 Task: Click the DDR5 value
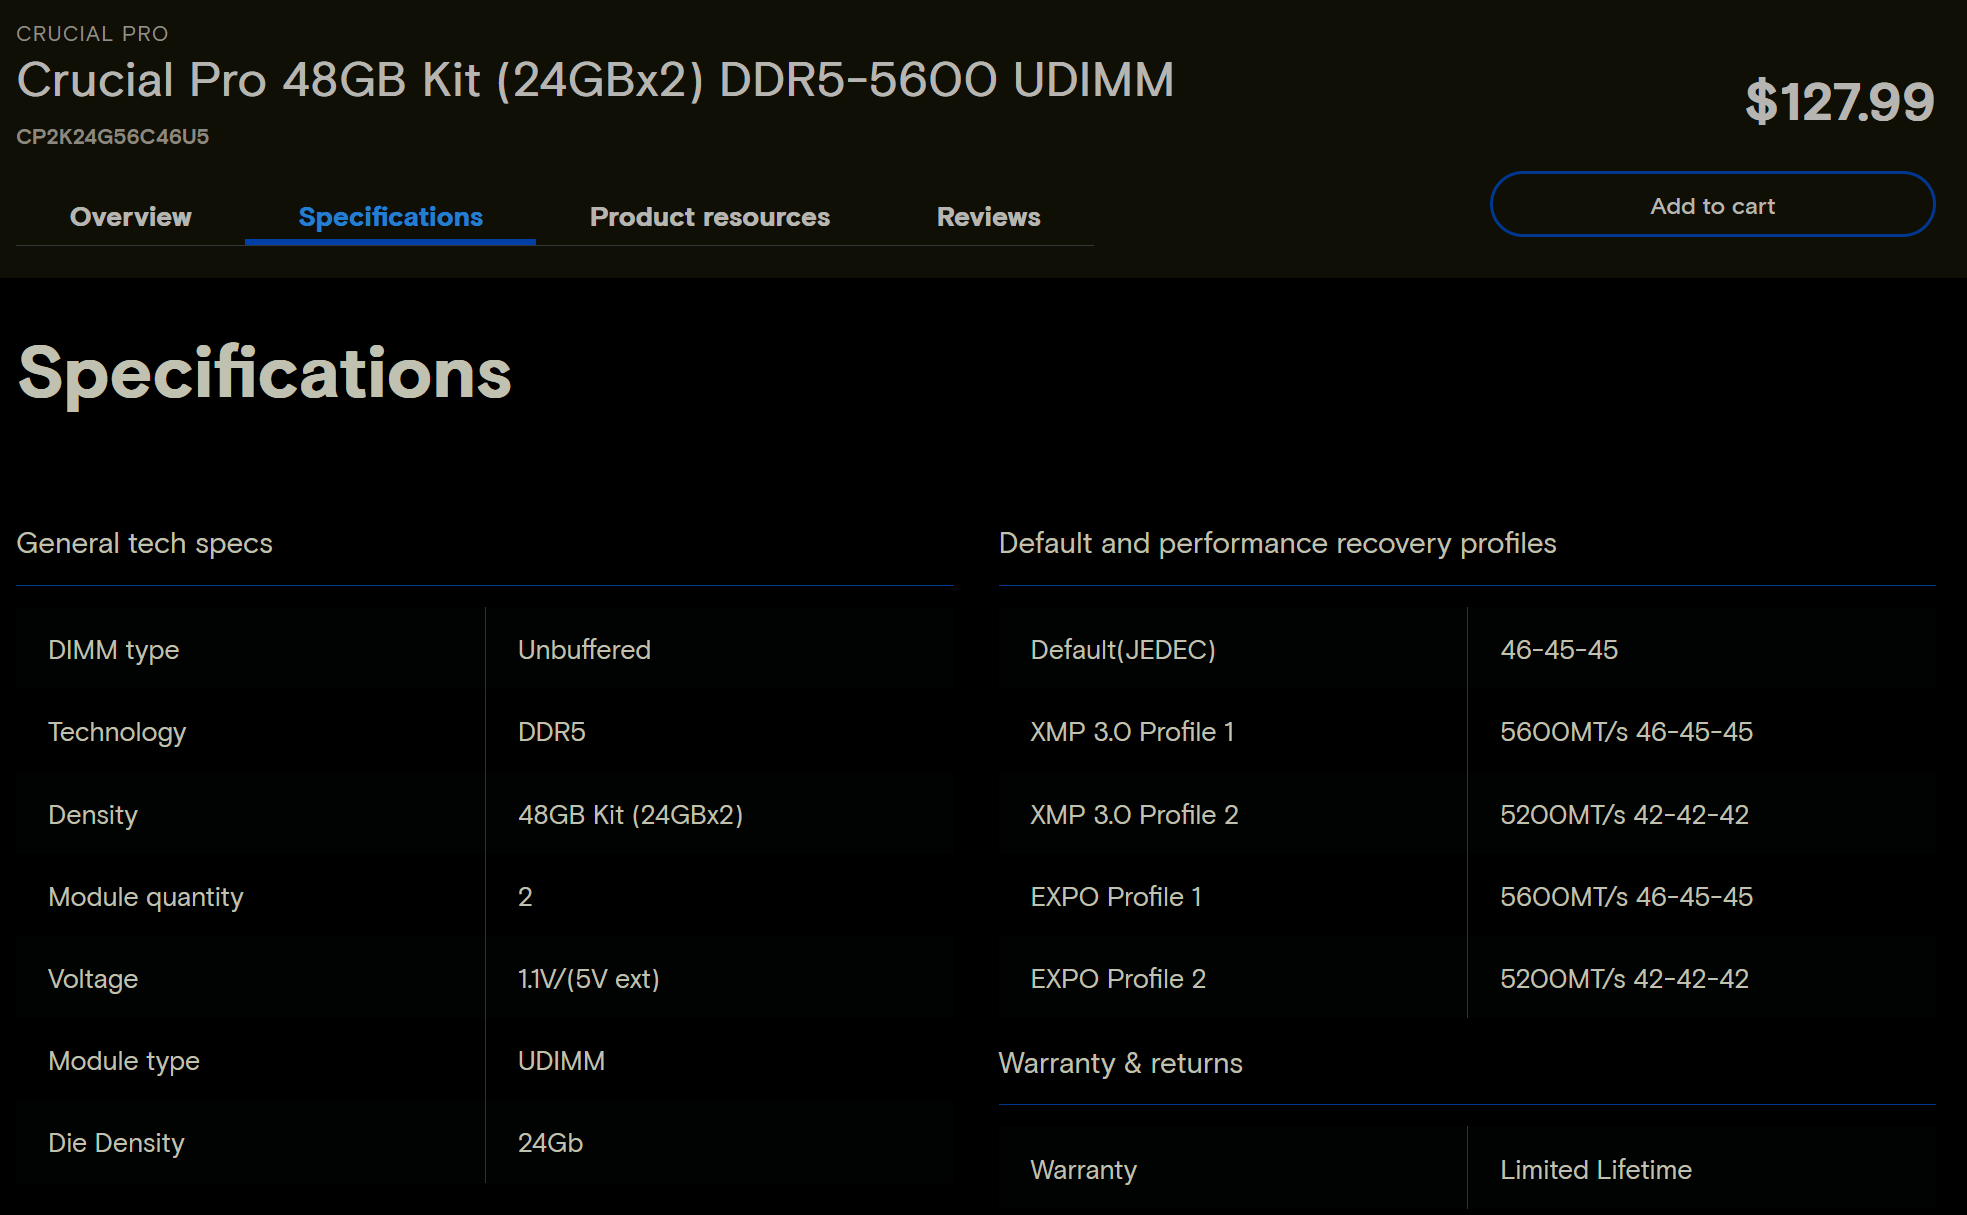click(552, 732)
